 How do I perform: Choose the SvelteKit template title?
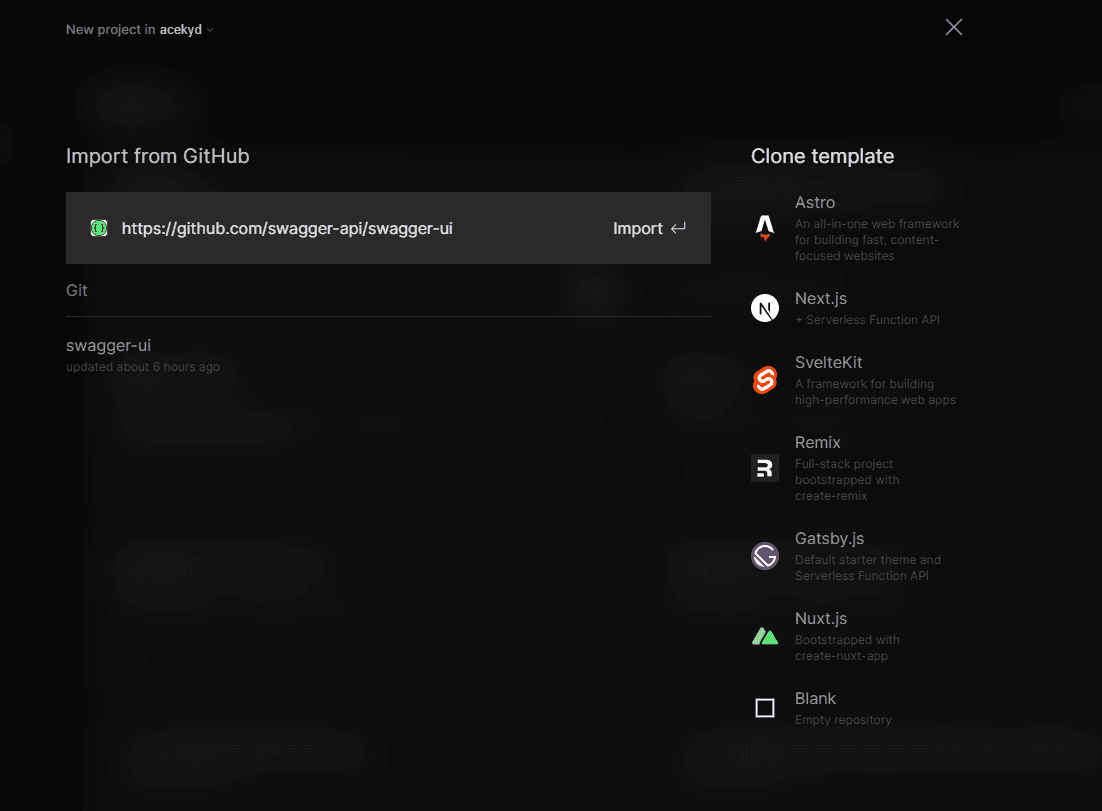(828, 363)
